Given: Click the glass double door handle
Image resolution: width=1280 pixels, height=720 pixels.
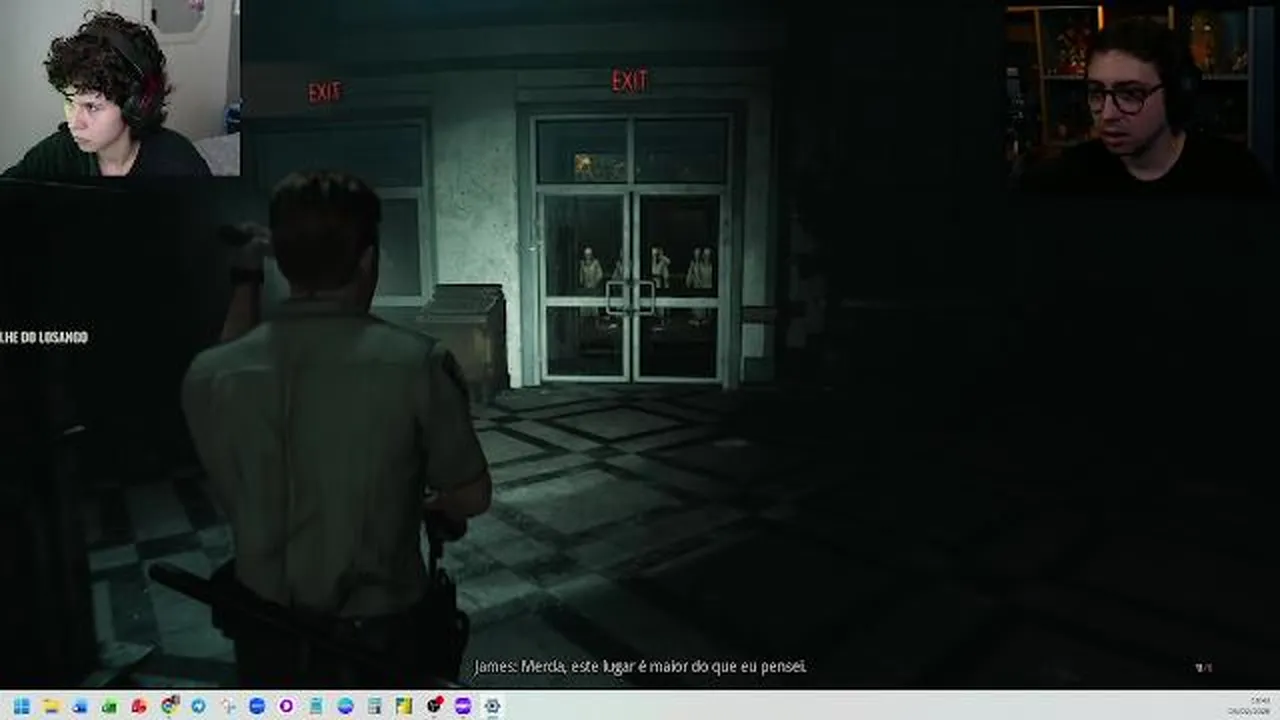Looking at the screenshot, I should (x=630, y=298).
